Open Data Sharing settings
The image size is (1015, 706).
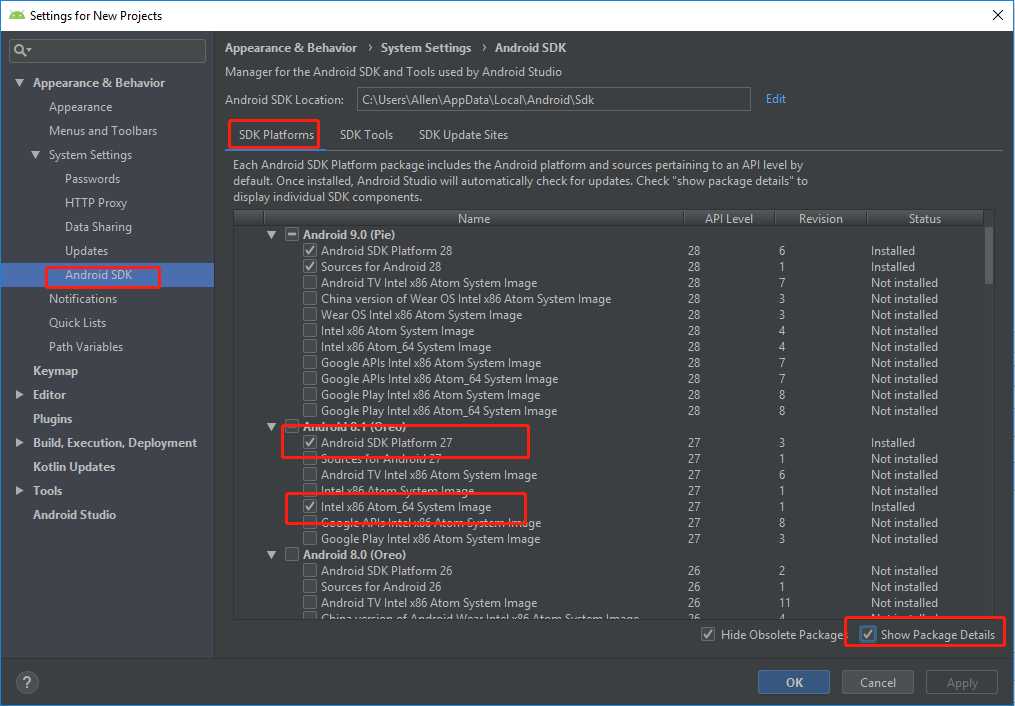click(98, 226)
